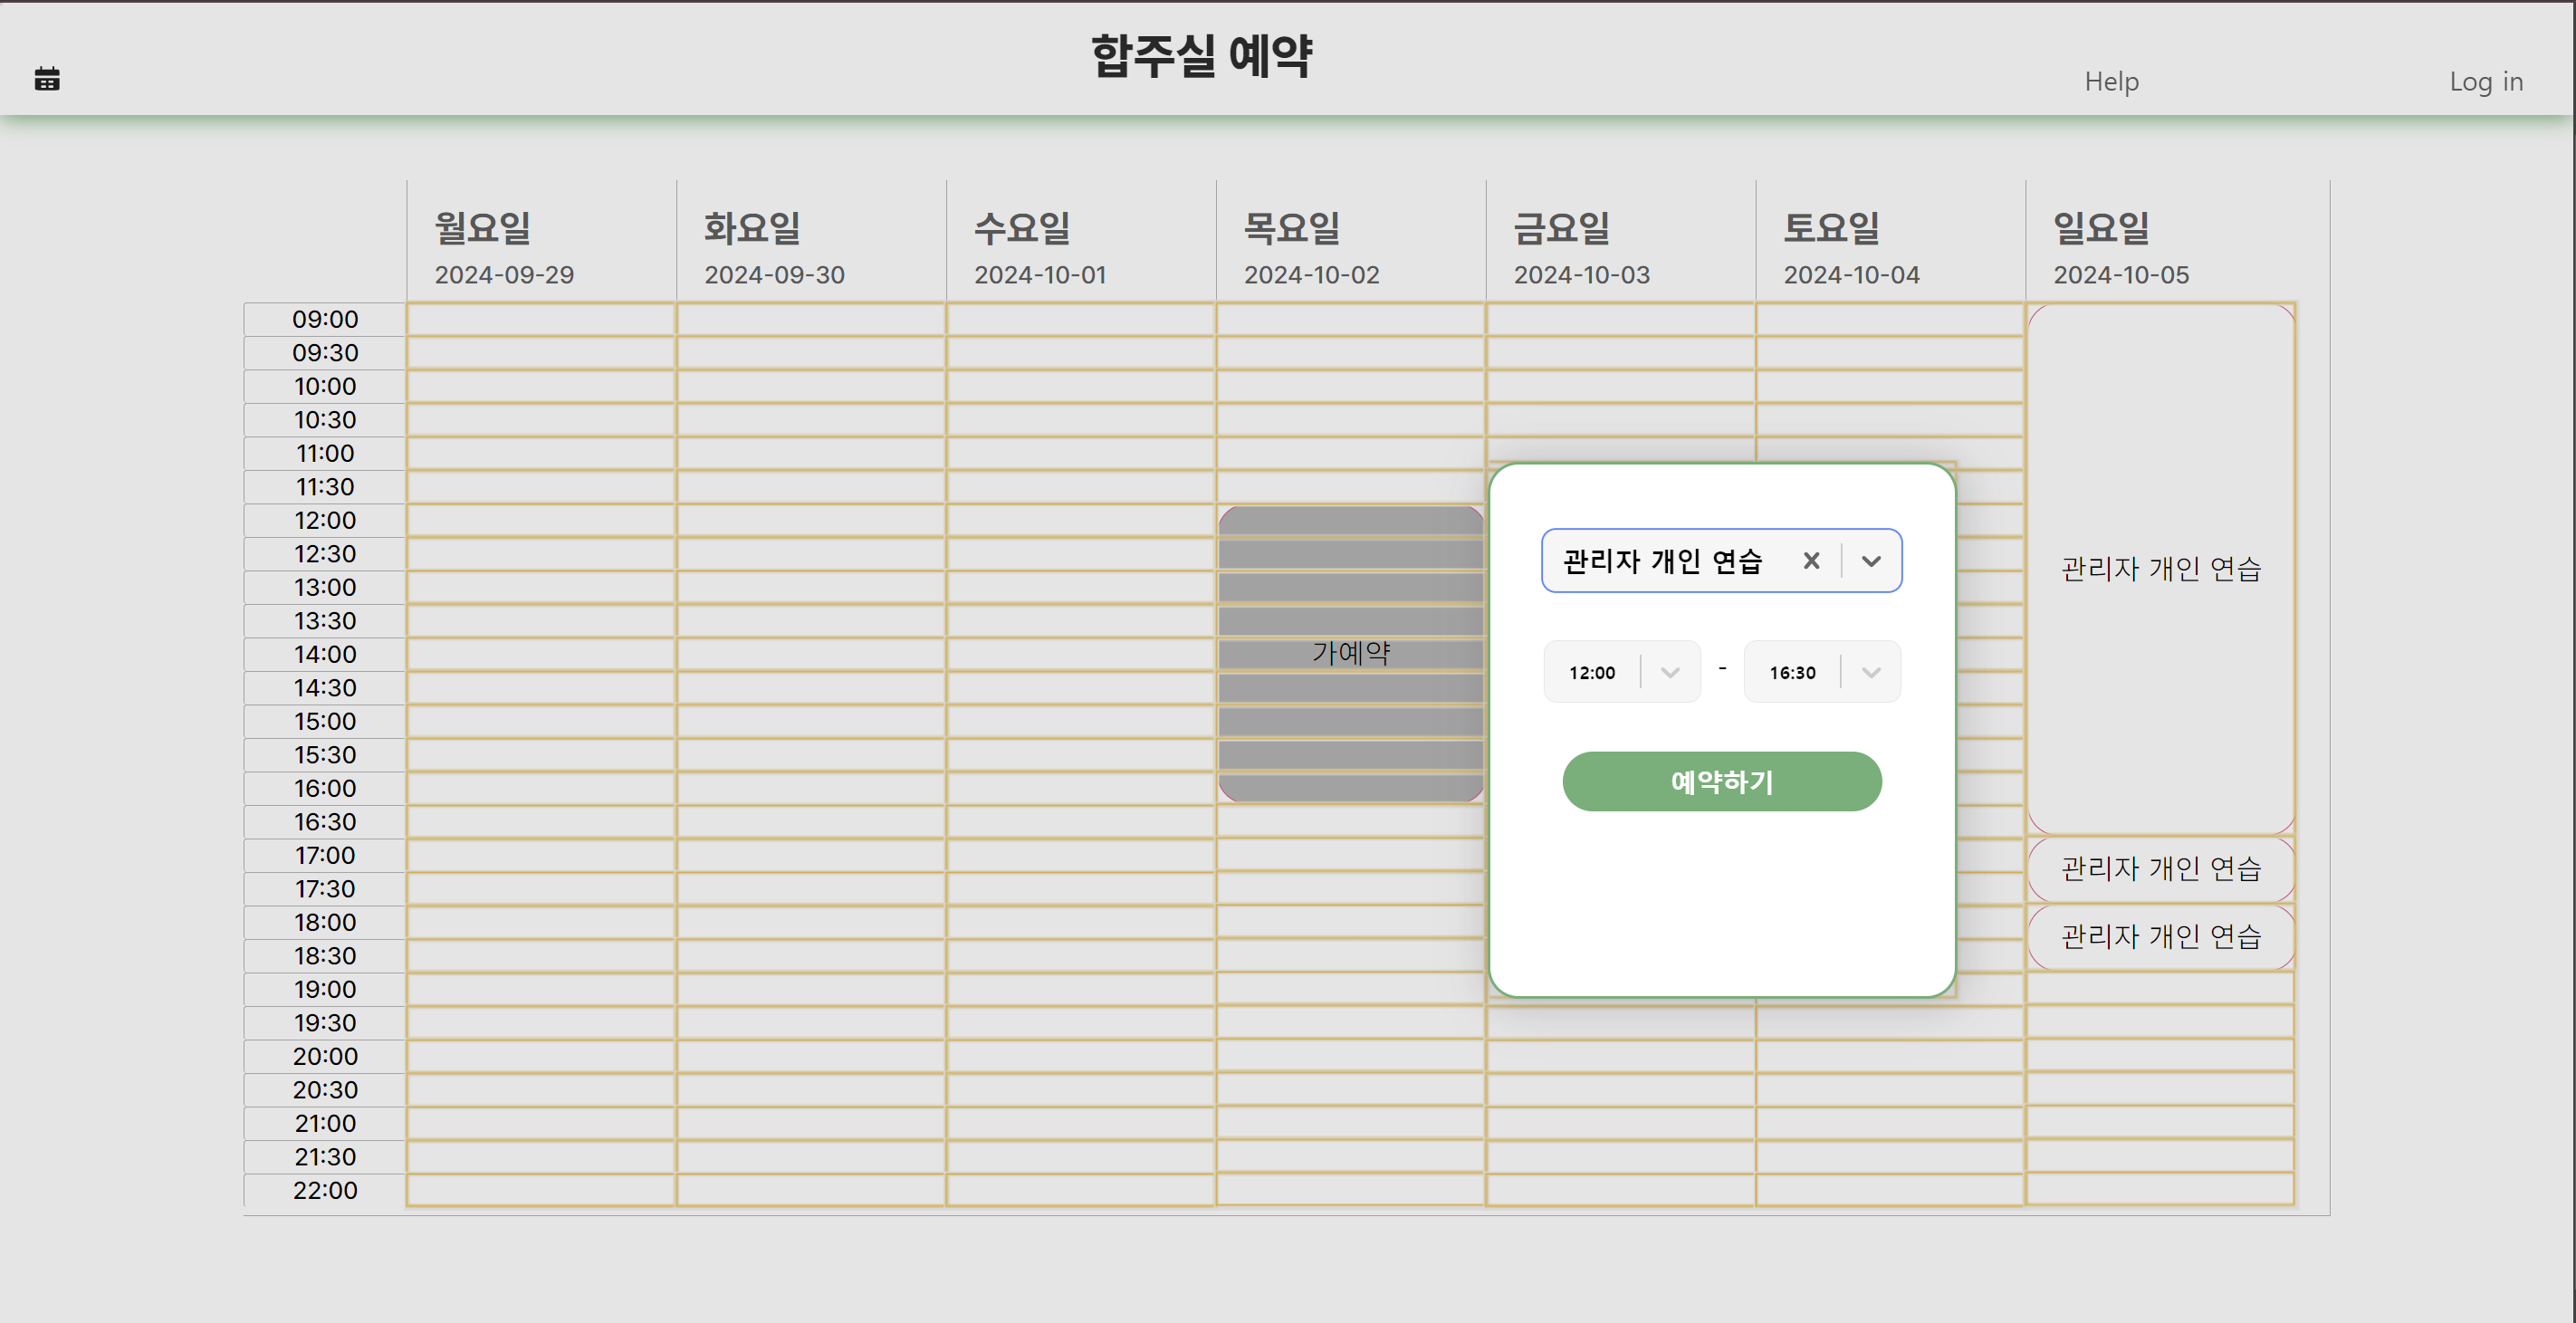Click the calendar icon in header
Viewport: 2576px width, 1323px height.
coord(47,79)
